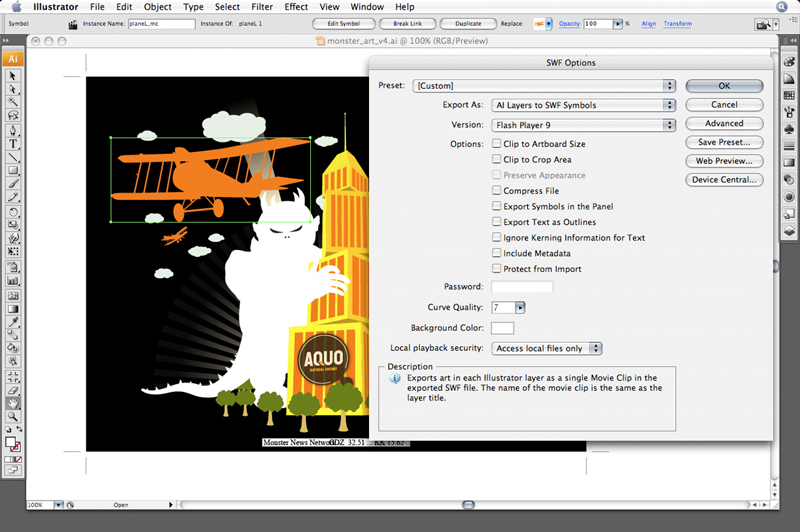Open the Layers panel icon

tap(790, 231)
